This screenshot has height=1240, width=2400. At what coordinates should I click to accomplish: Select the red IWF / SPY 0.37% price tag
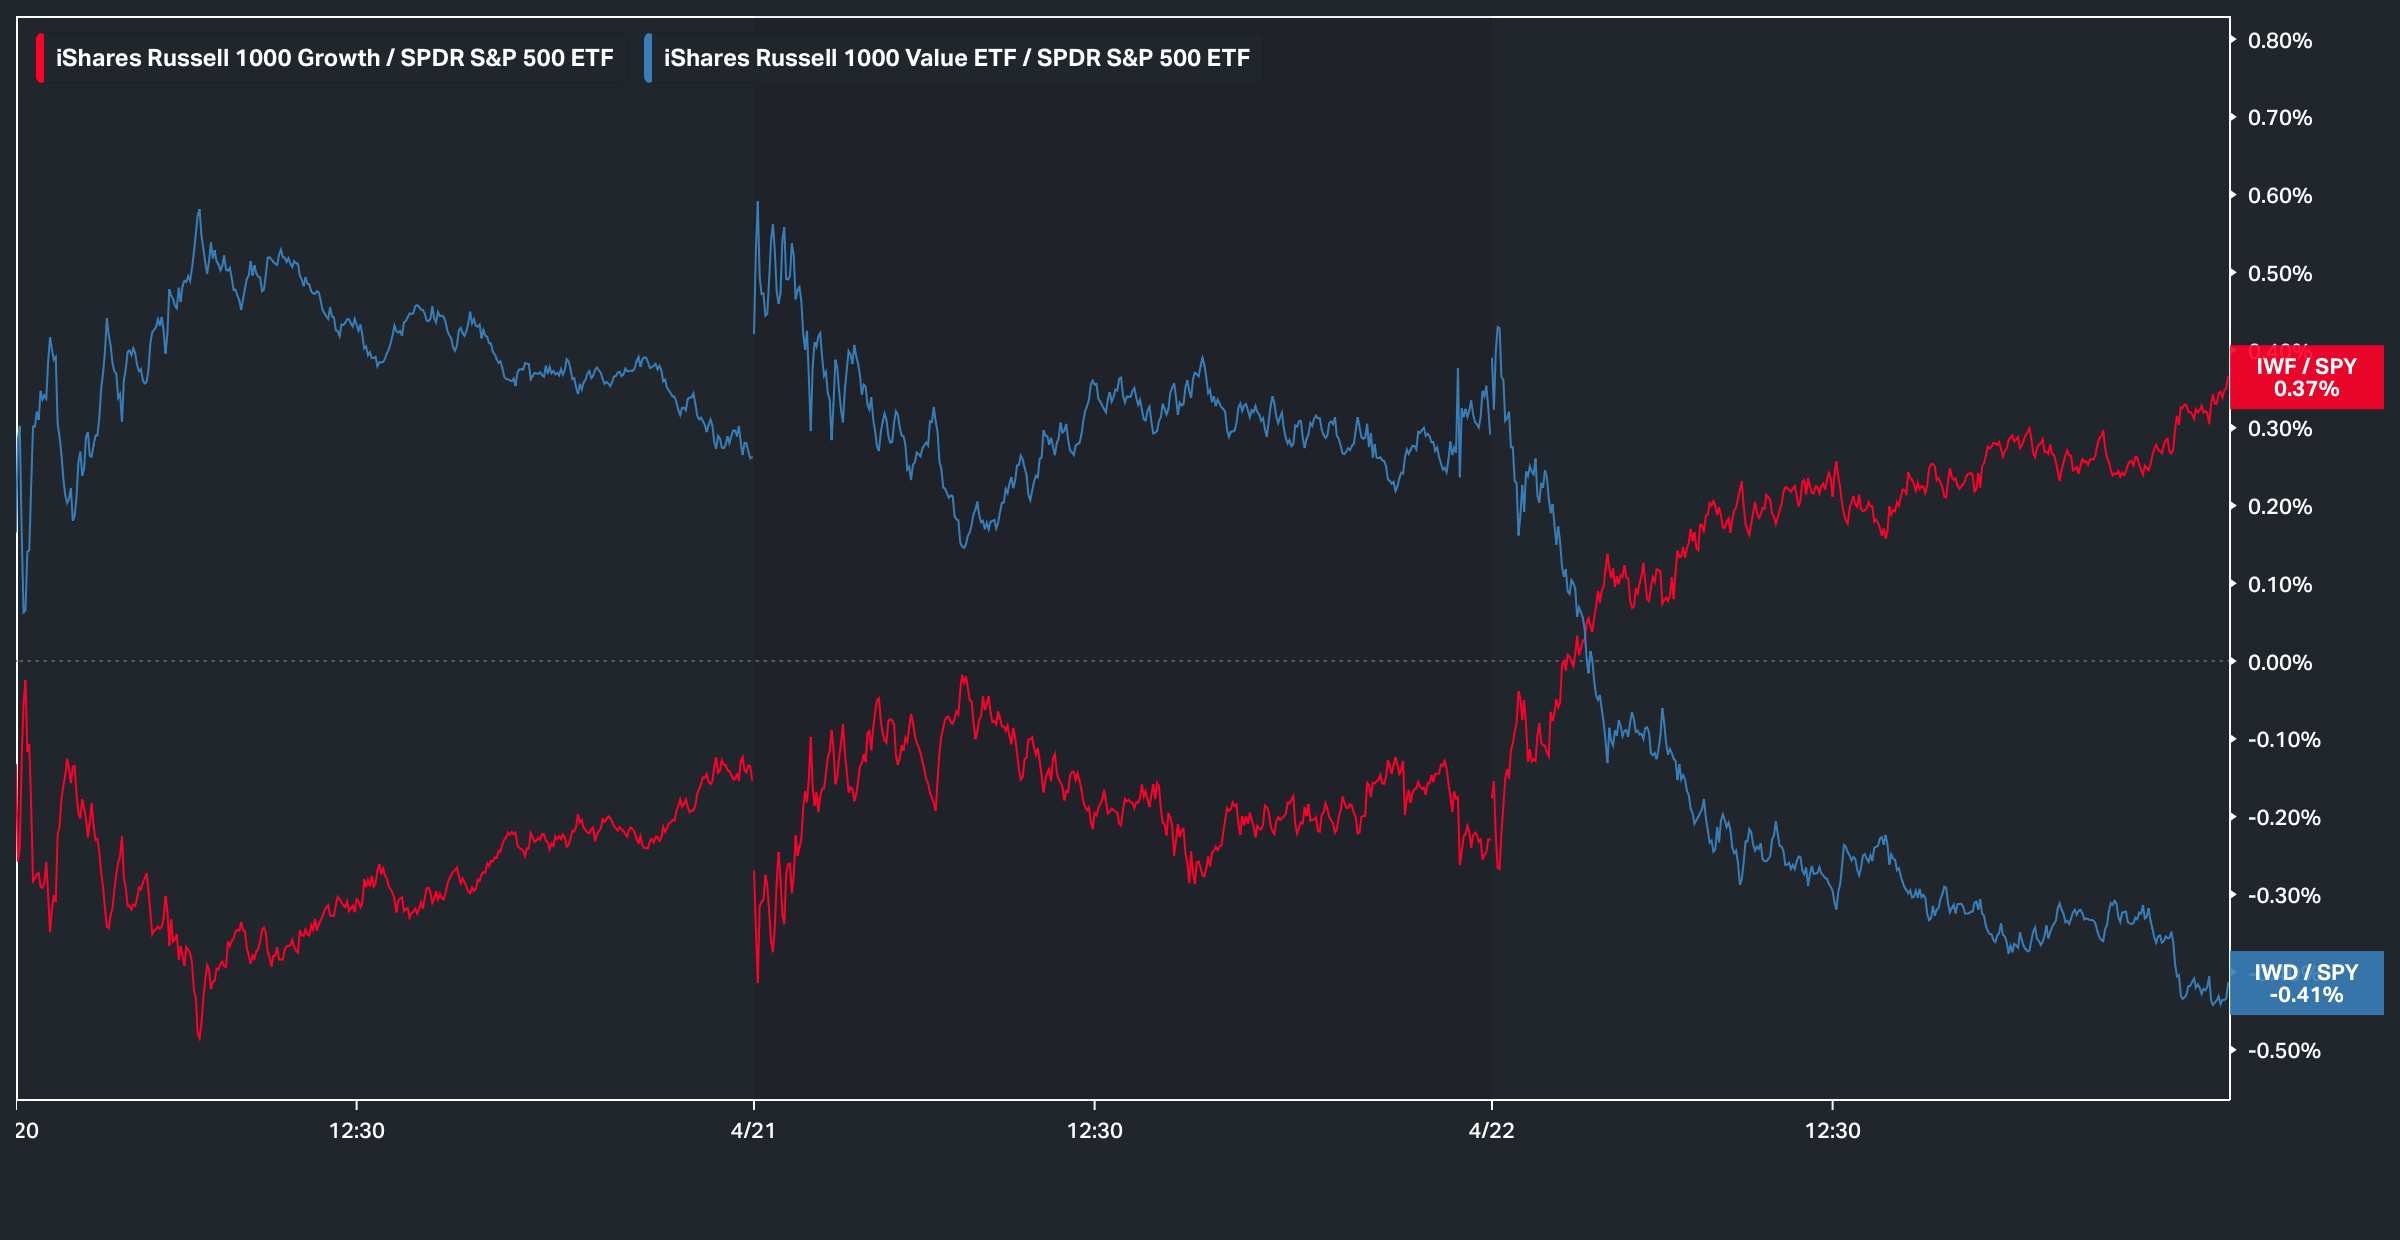pos(2306,378)
